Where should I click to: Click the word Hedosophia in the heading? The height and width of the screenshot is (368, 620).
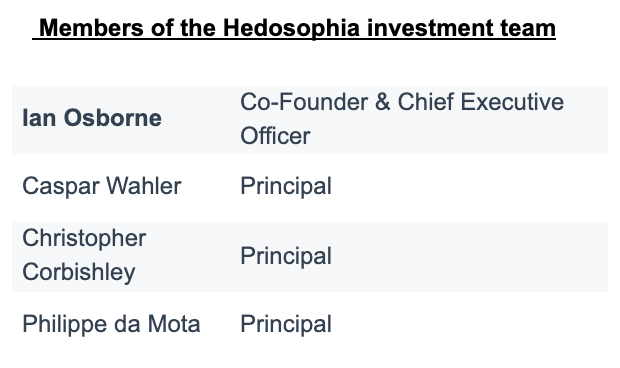point(291,28)
